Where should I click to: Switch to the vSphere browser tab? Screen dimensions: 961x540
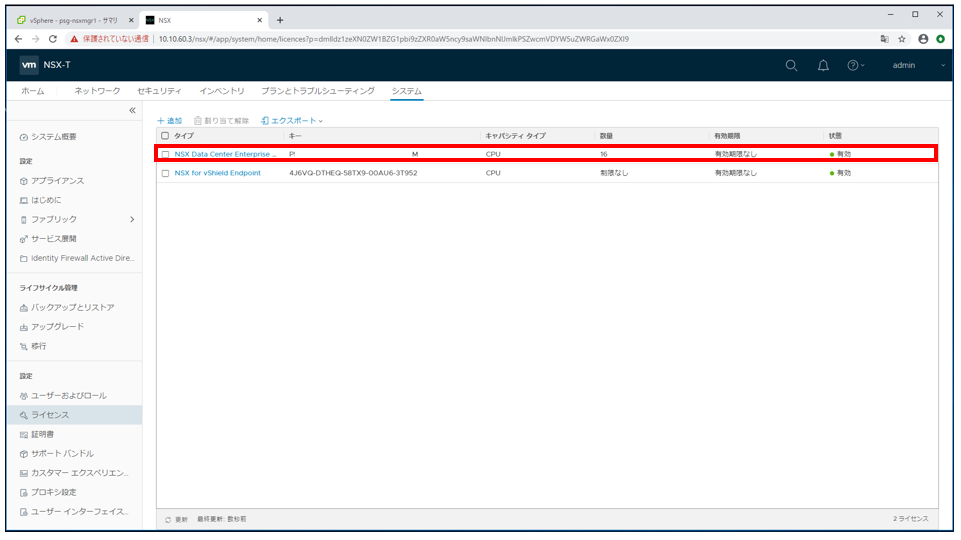click(74, 20)
